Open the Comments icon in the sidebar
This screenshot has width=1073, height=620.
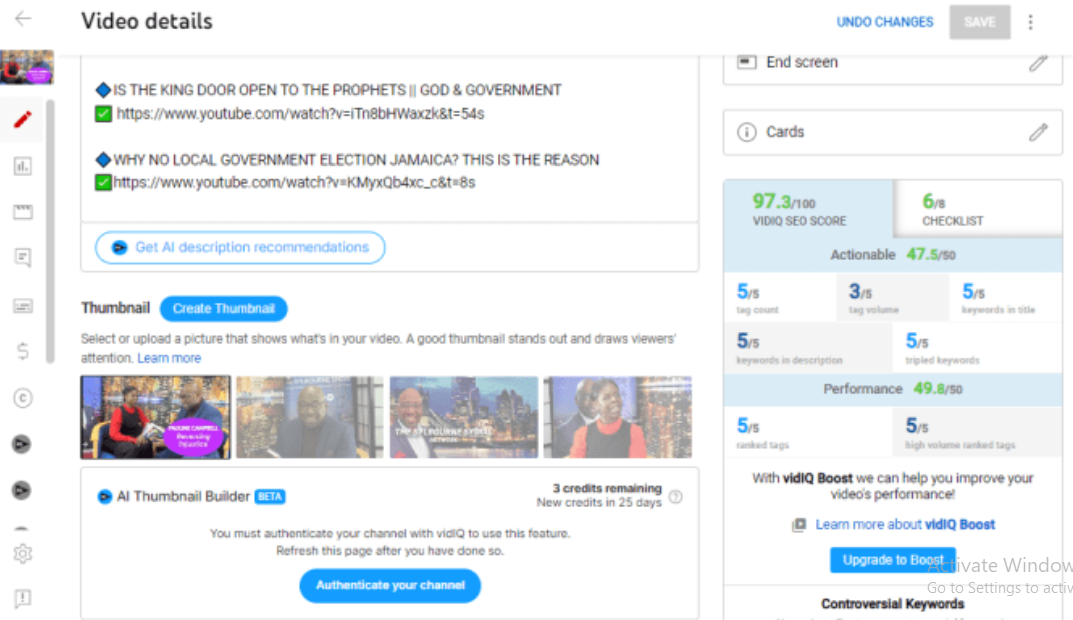point(23,258)
